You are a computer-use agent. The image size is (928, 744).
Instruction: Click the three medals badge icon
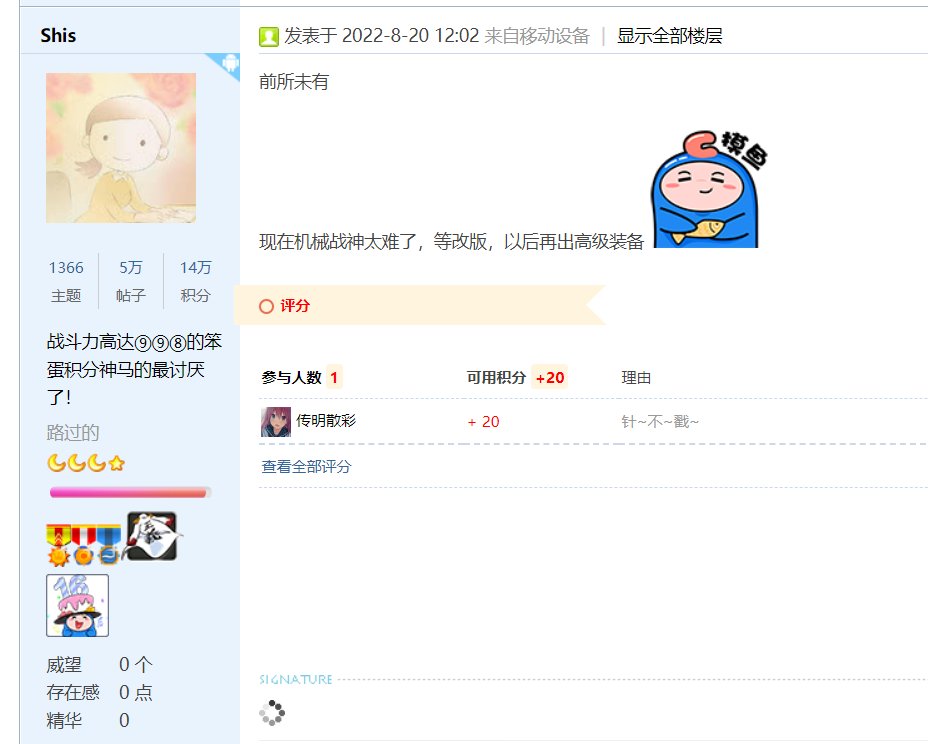click(84, 544)
